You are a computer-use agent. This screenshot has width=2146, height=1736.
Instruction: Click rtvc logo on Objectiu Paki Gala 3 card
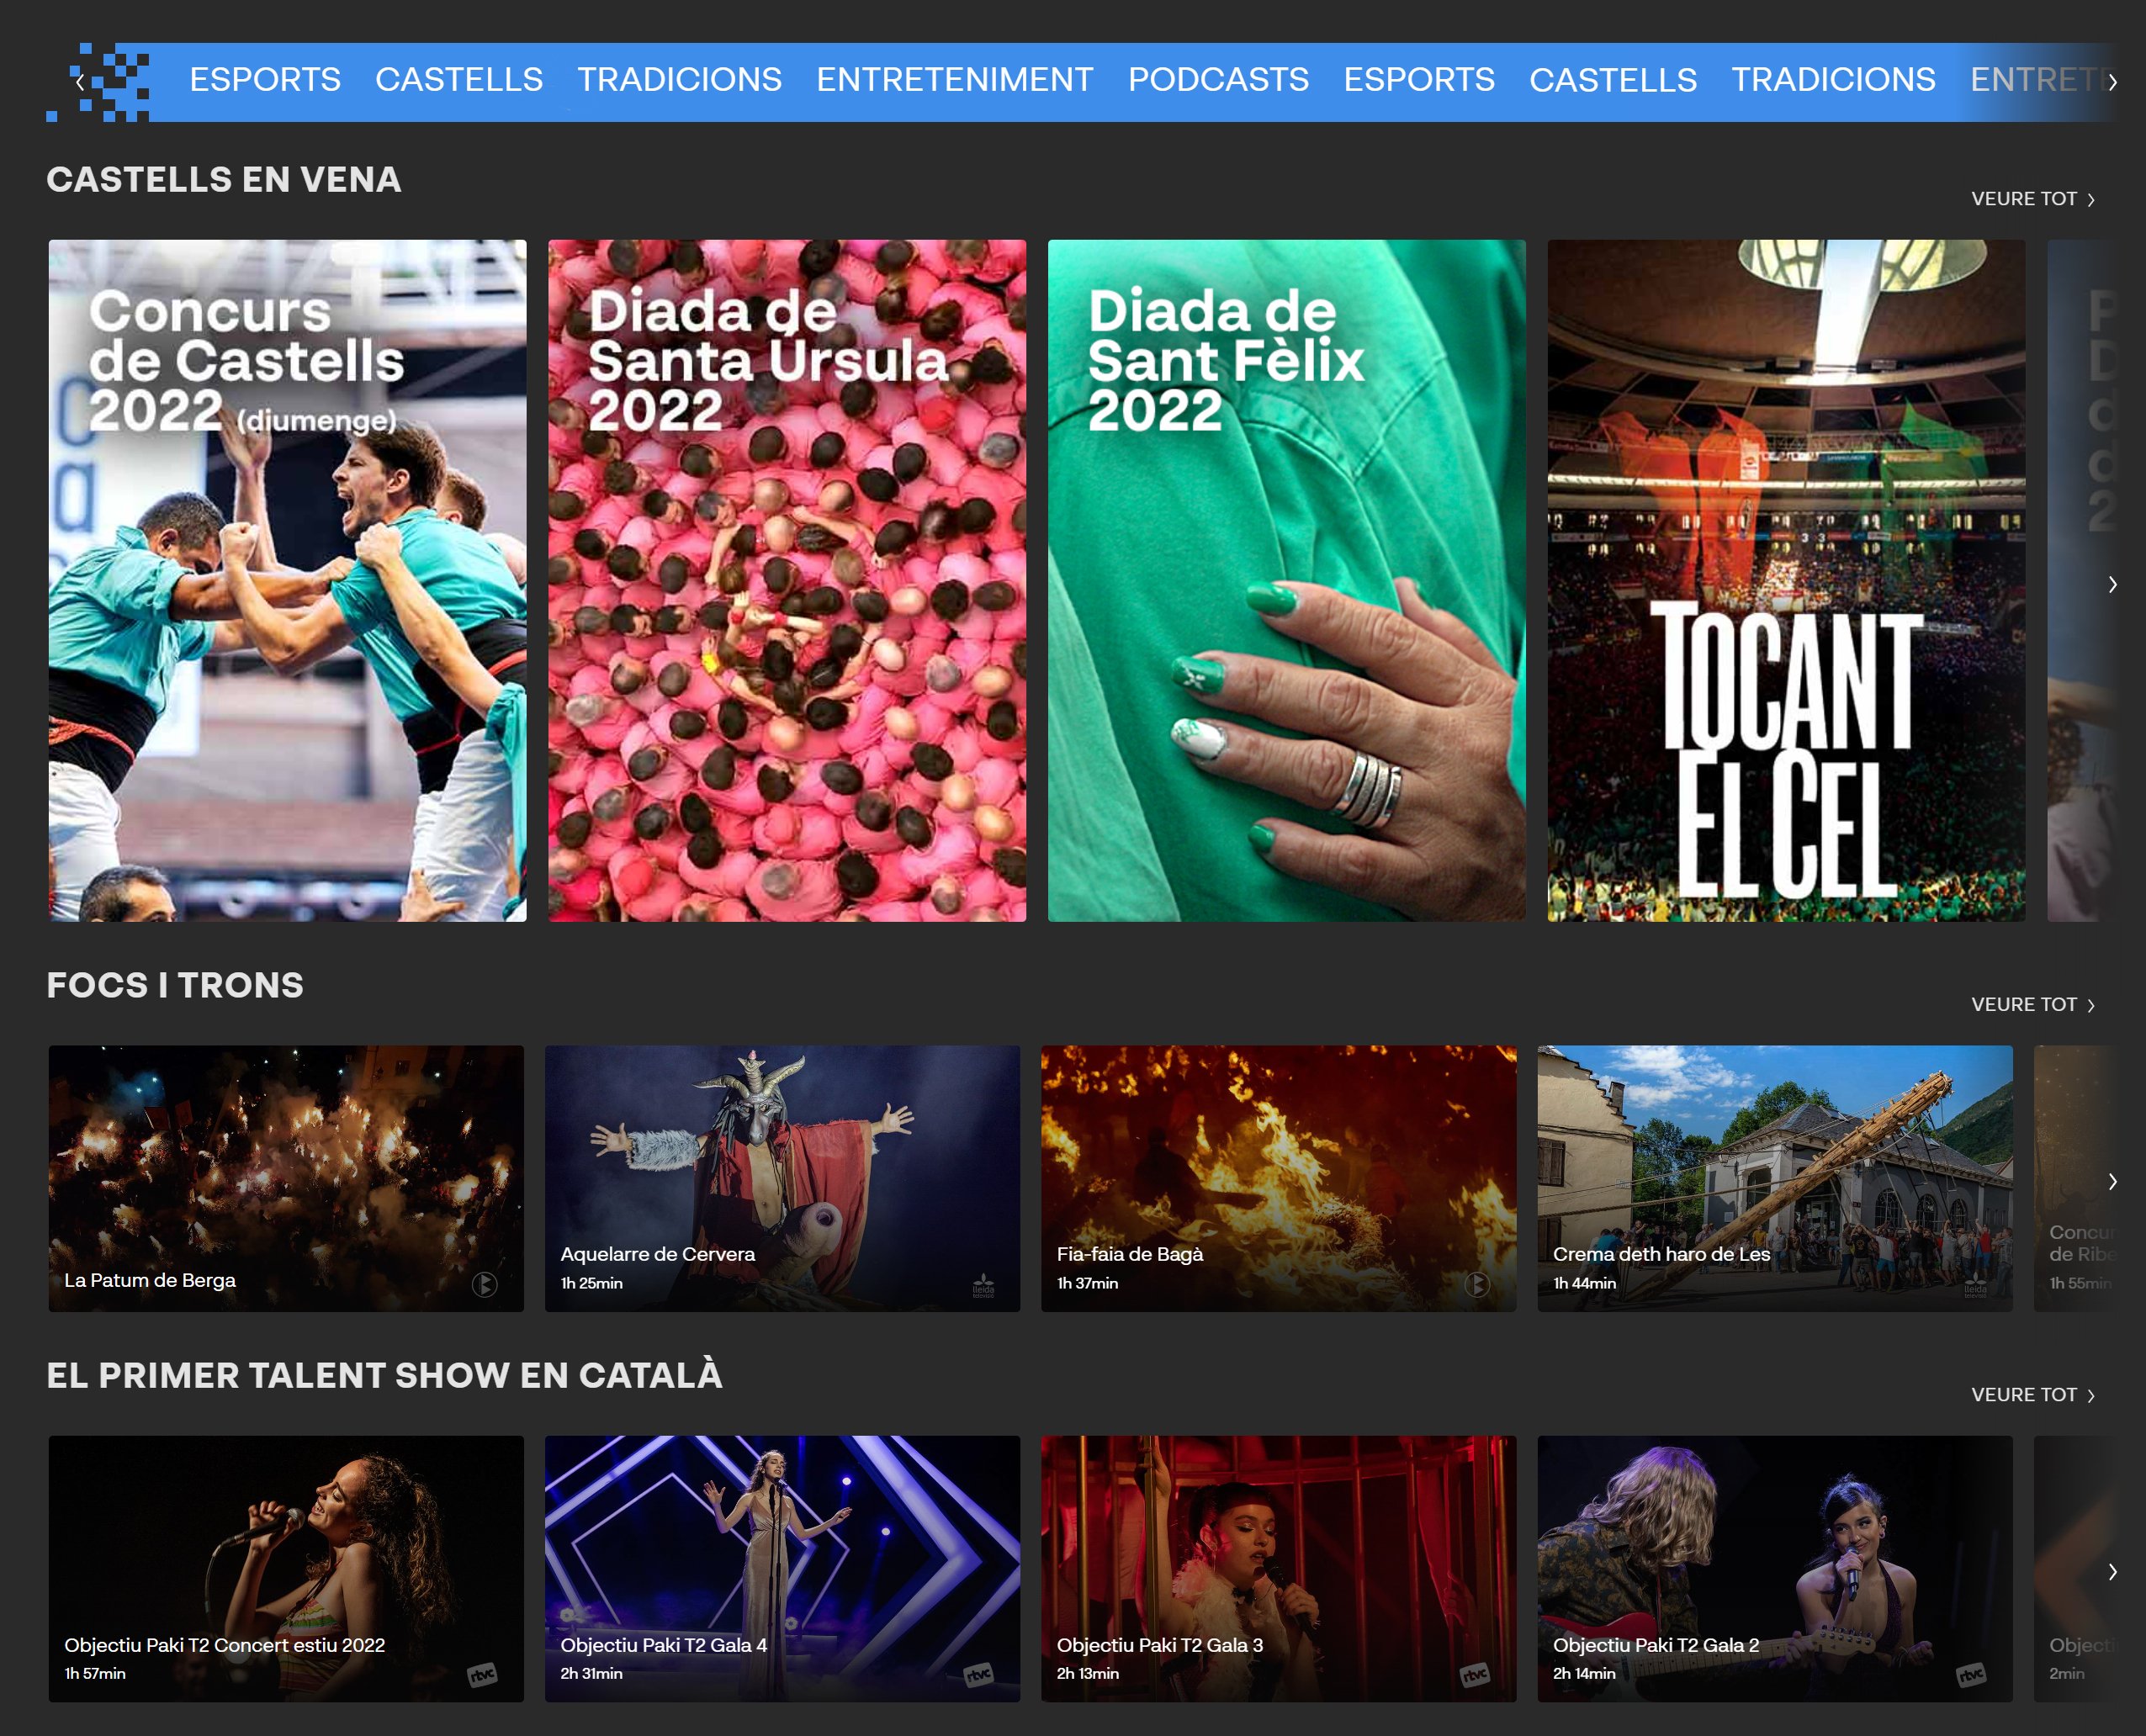click(x=1475, y=1675)
